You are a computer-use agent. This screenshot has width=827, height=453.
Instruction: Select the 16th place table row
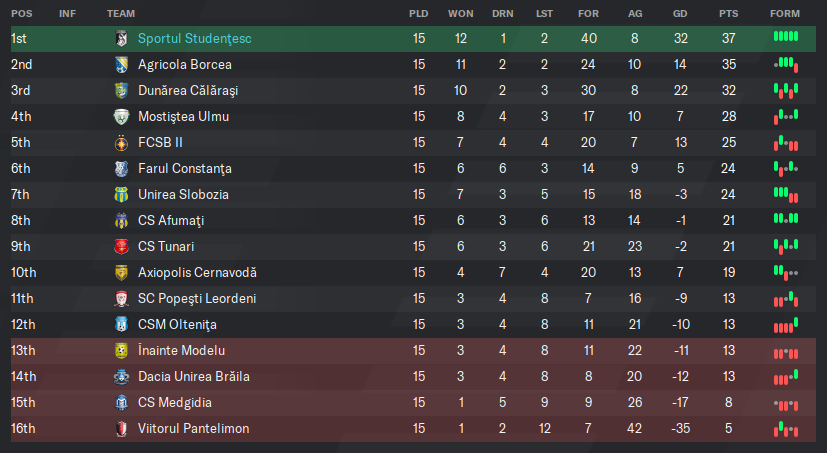point(413,429)
